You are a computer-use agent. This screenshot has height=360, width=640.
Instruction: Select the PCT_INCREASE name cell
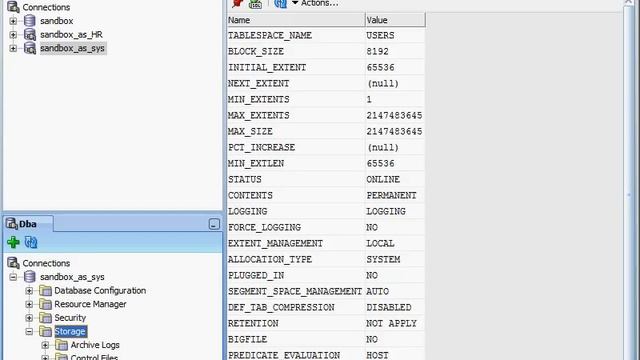click(x=296, y=147)
